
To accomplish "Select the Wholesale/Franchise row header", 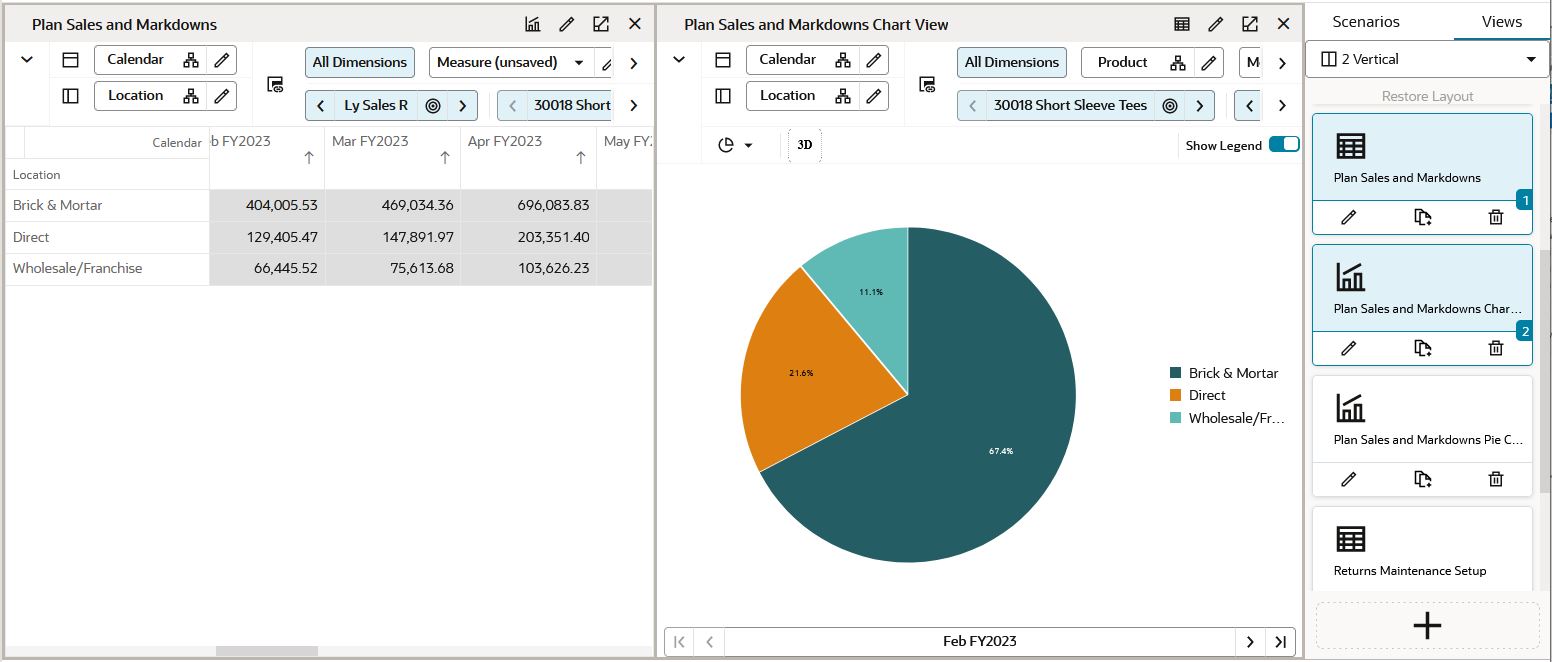I will (x=108, y=269).
